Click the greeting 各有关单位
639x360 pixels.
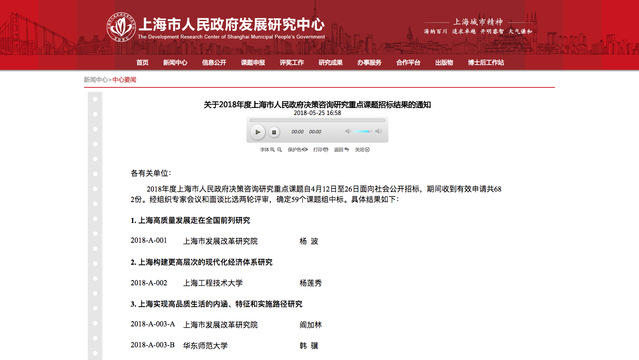coord(151,173)
